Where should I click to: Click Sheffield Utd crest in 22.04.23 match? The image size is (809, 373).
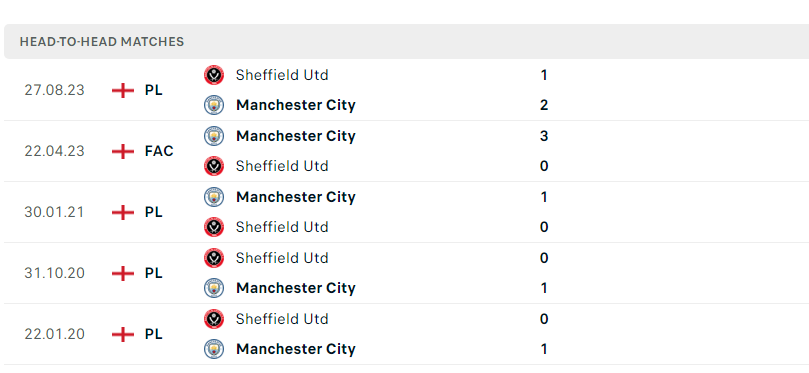tap(214, 166)
